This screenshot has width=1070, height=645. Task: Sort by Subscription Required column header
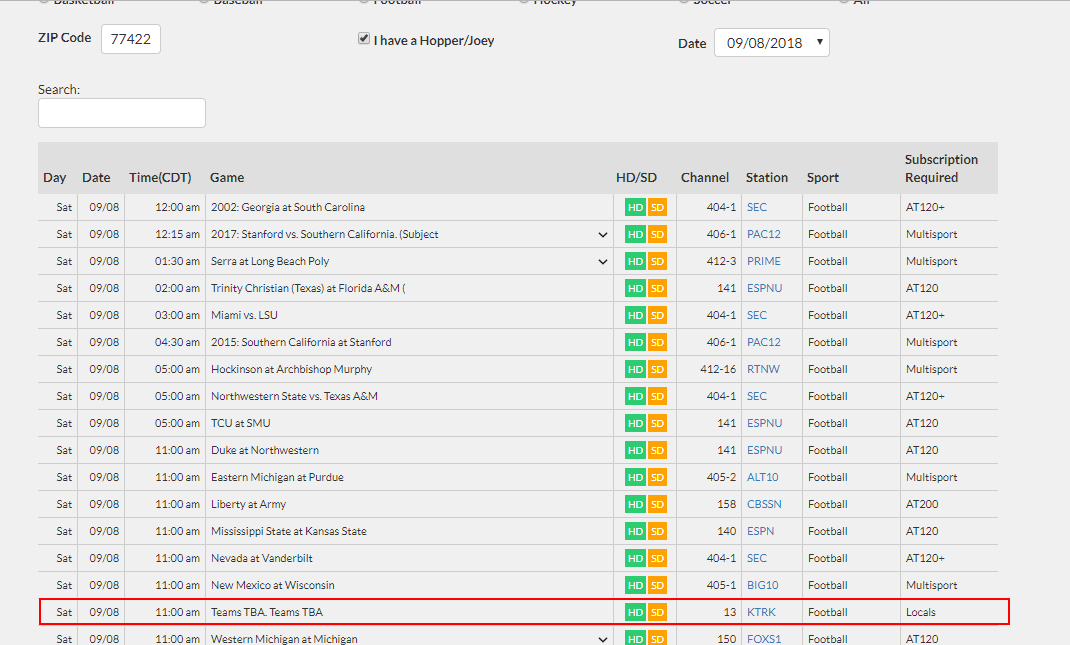point(942,169)
